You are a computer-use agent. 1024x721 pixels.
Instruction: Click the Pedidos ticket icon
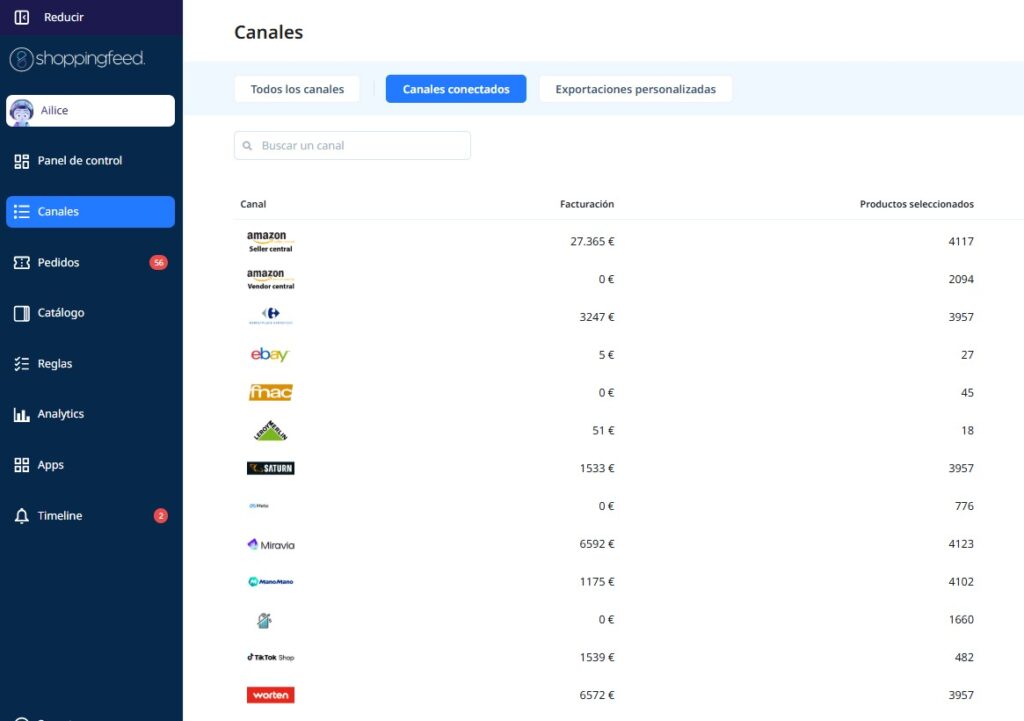click(x=22, y=263)
